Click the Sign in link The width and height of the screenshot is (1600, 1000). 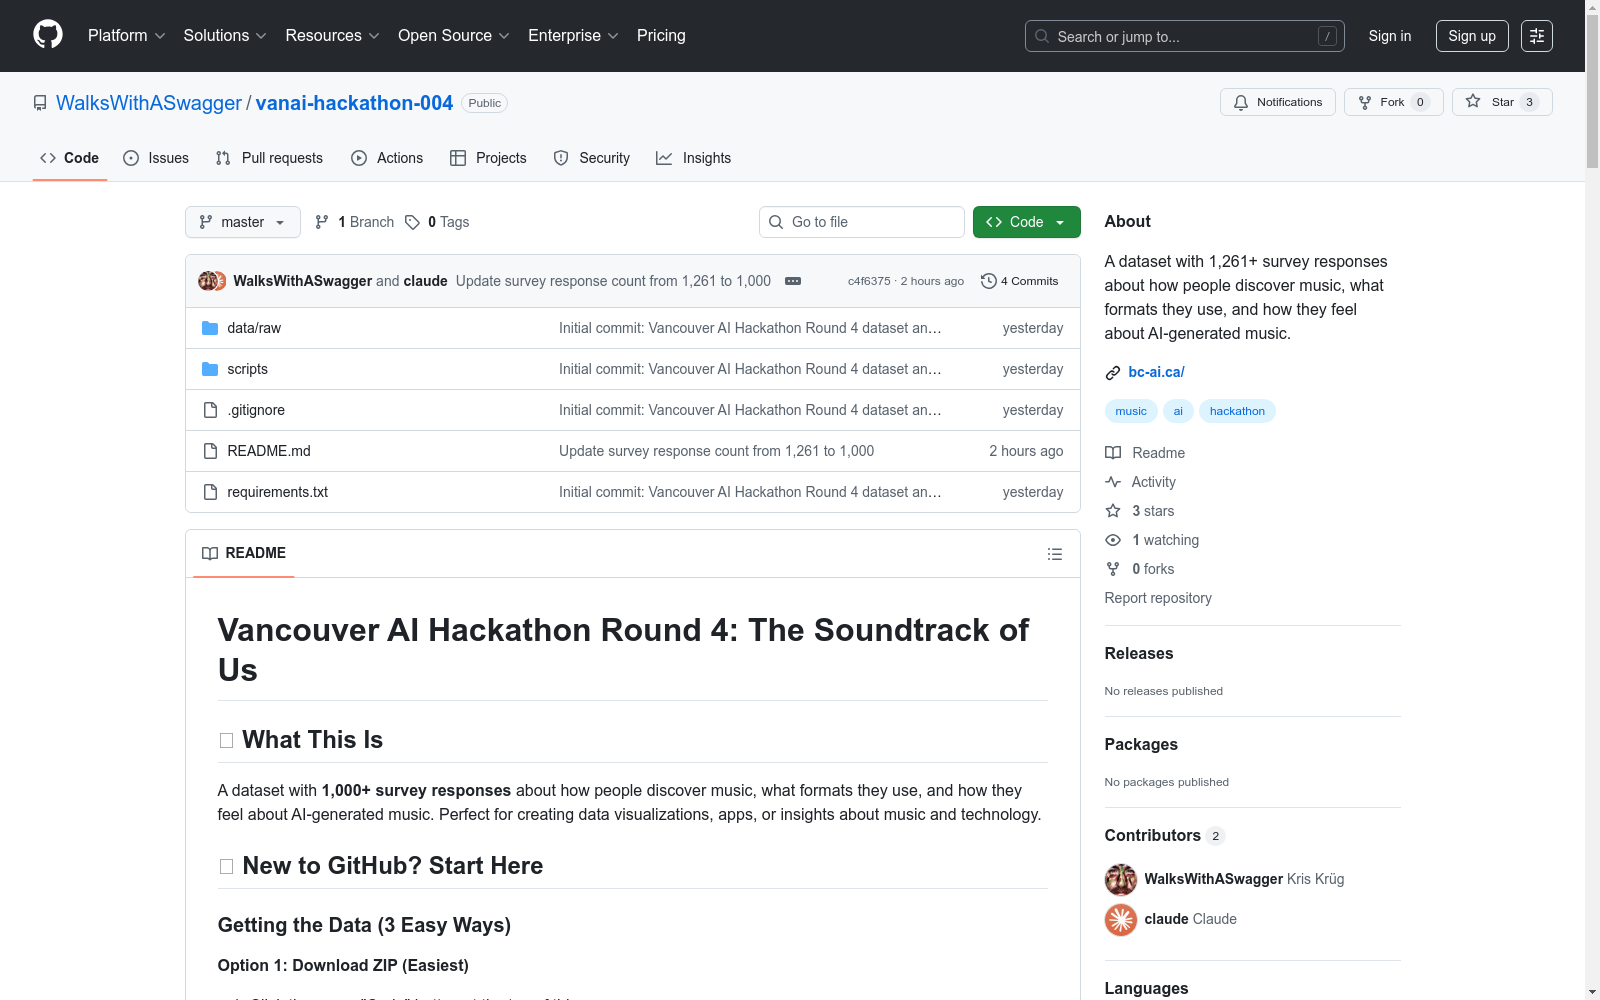(1390, 36)
